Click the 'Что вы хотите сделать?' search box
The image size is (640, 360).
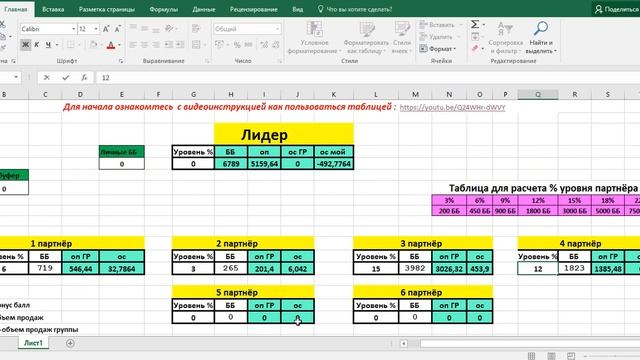(x=355, y=9)
